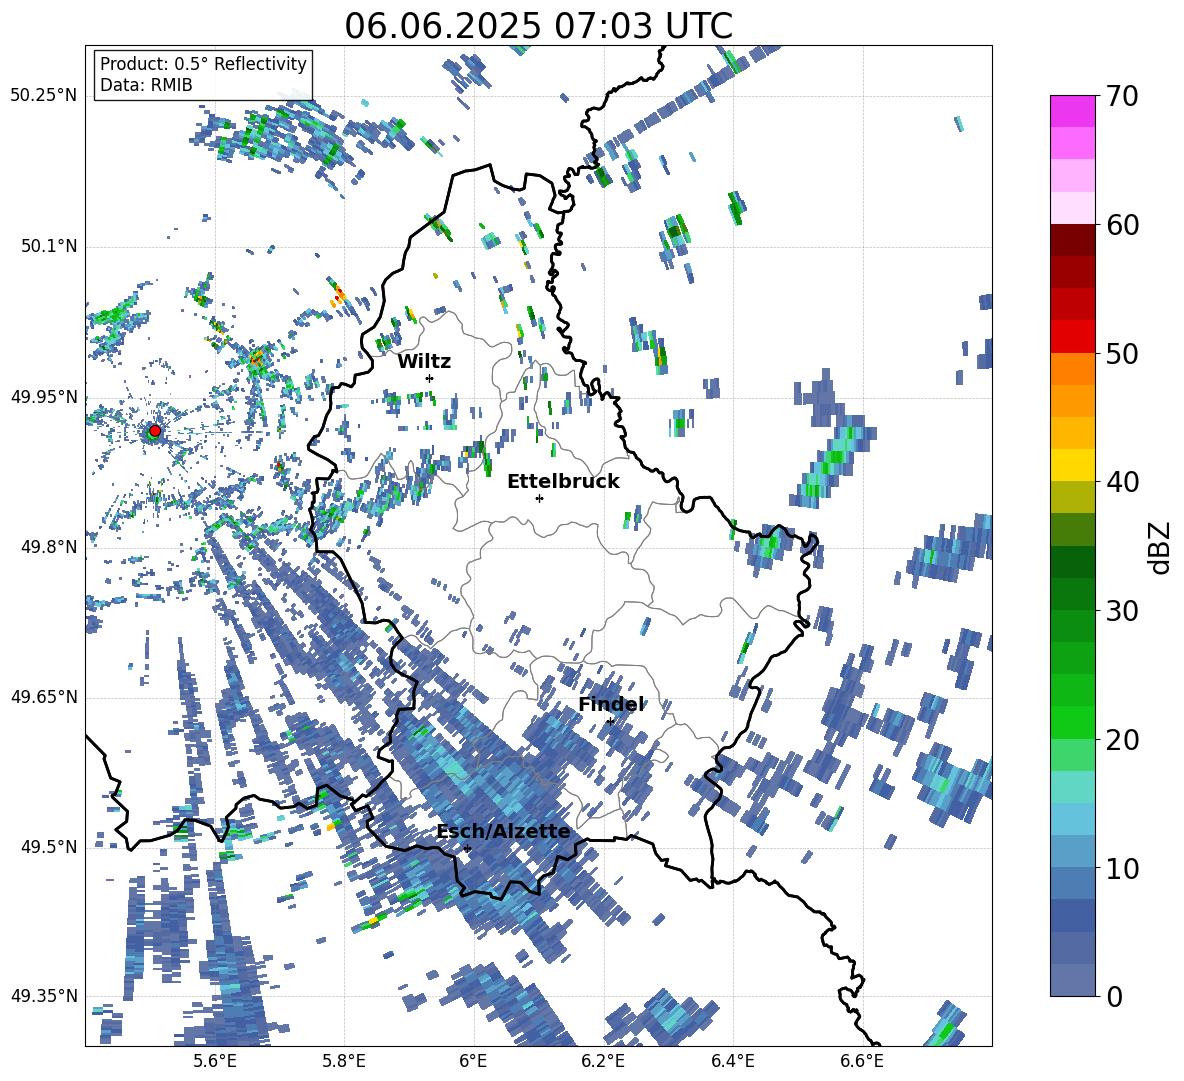Viewport: 1184px width, 1081px height.
Task: Click the magenta top colorbar segment
Action: 1072,111
